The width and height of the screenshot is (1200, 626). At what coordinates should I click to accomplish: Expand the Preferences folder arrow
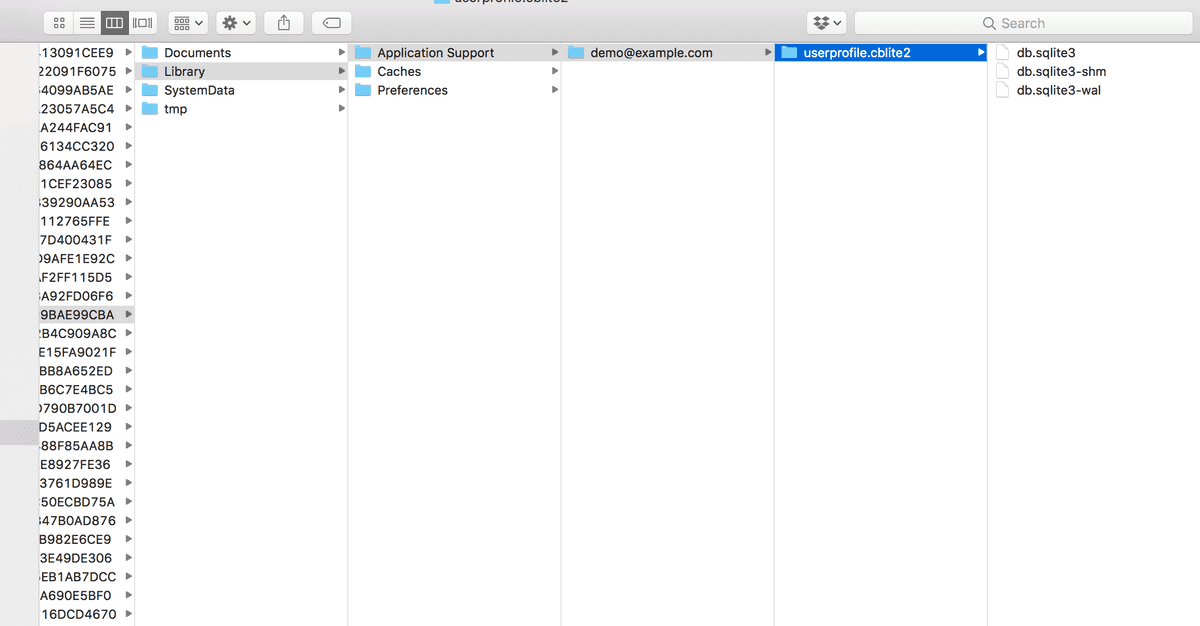tap(555, 90)
